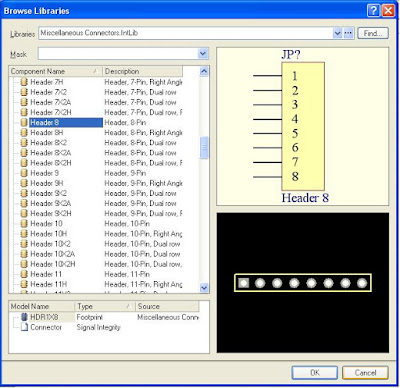This screenshot has height=388, width=400.
Task: Click the Header 10X2 component icon
Action: click(x=24, y=244)
